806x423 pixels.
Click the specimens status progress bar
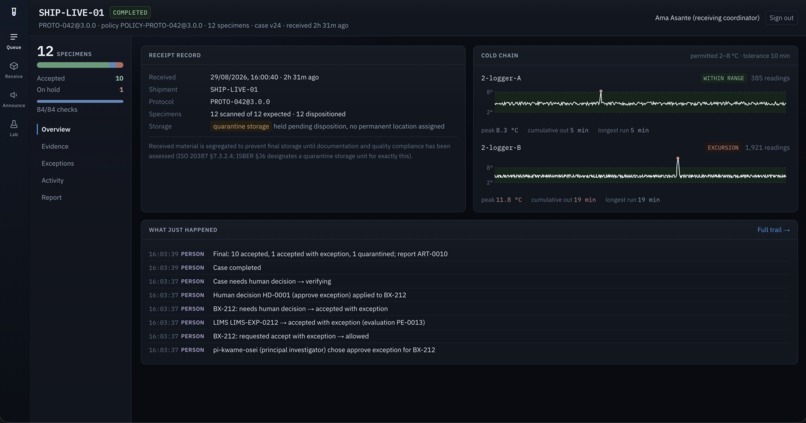coord(80,65)
